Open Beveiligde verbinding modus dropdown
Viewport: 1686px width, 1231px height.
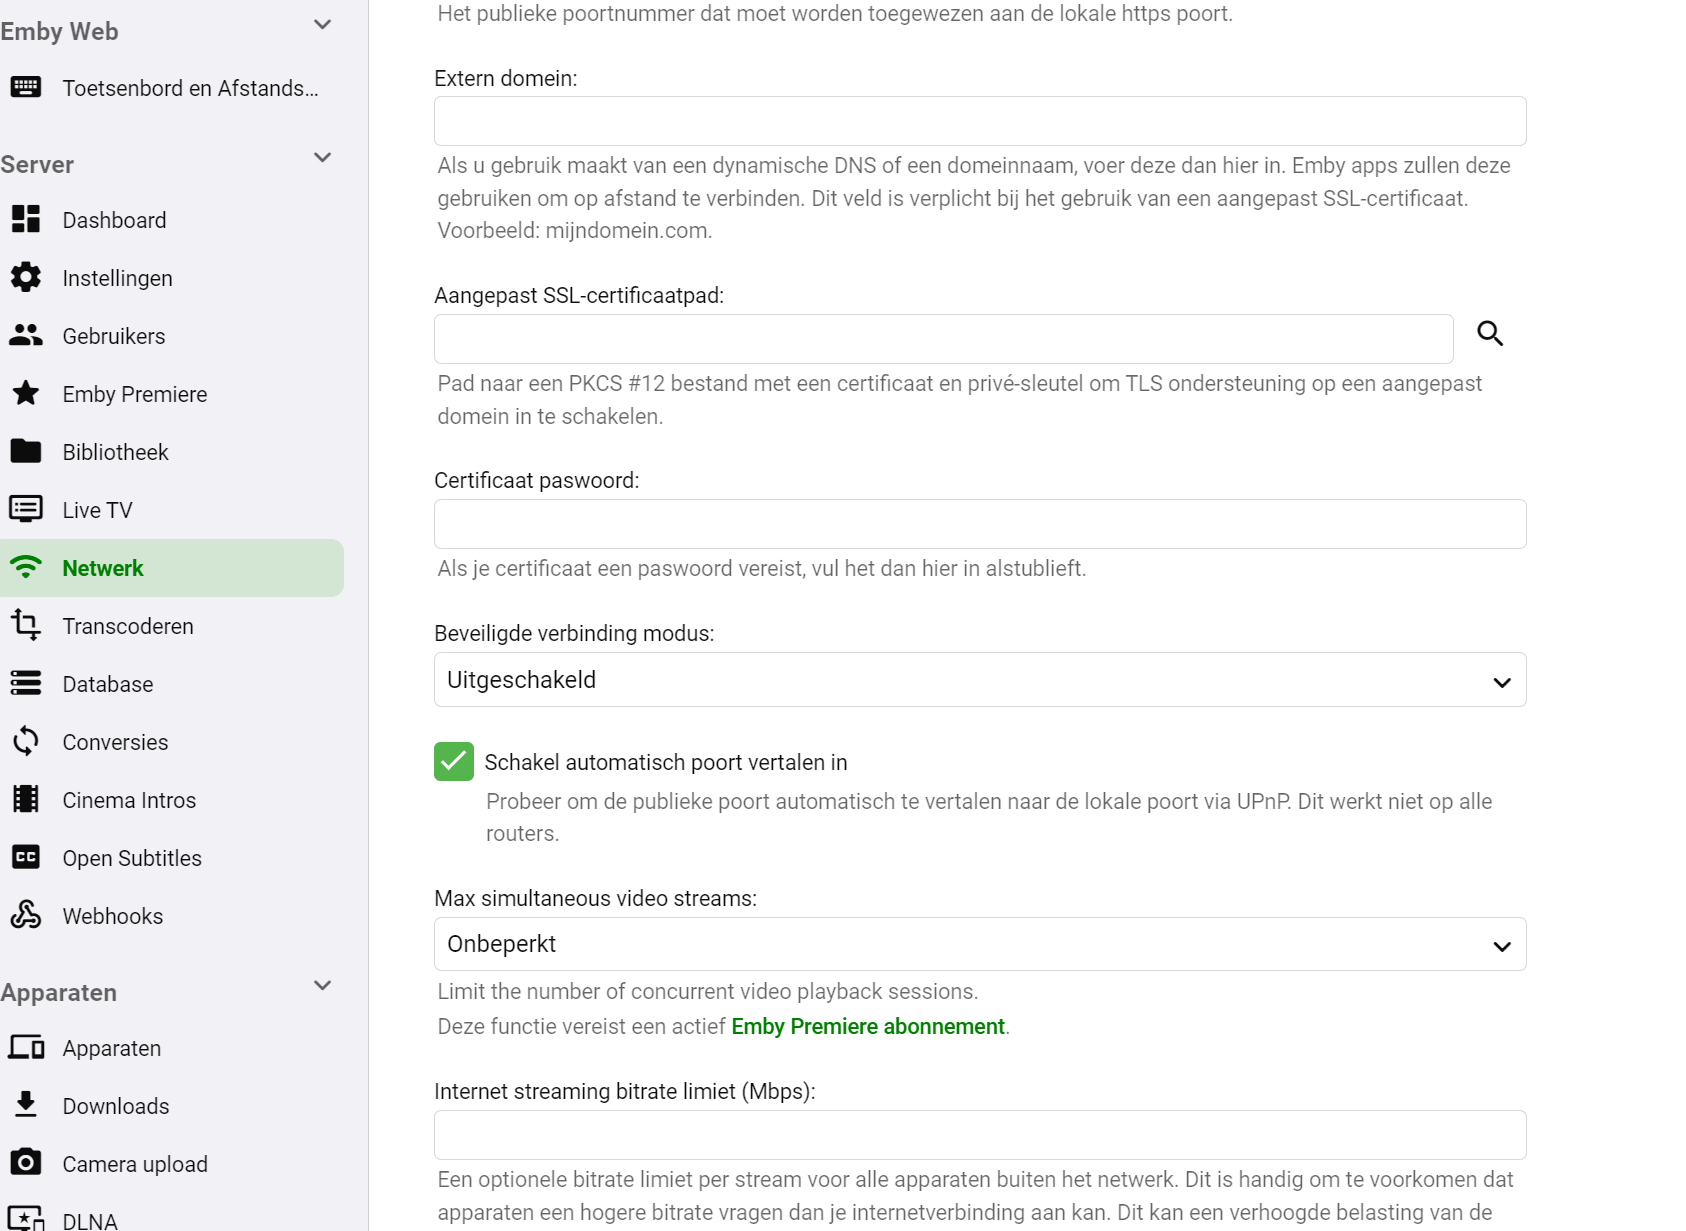[979, 680]
